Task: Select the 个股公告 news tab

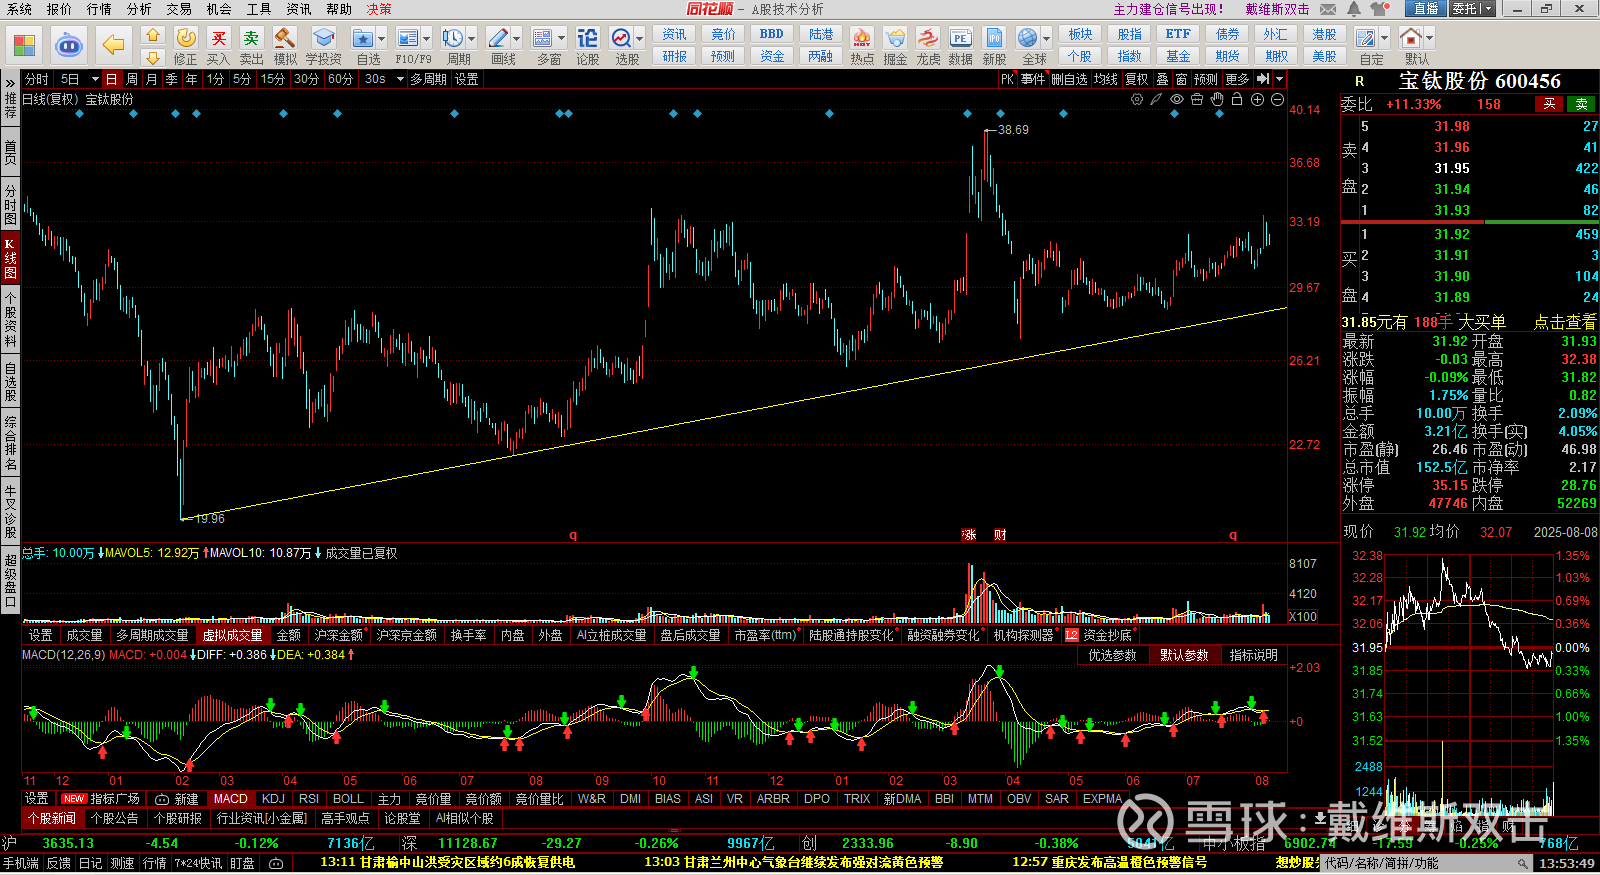Action: 114,818
